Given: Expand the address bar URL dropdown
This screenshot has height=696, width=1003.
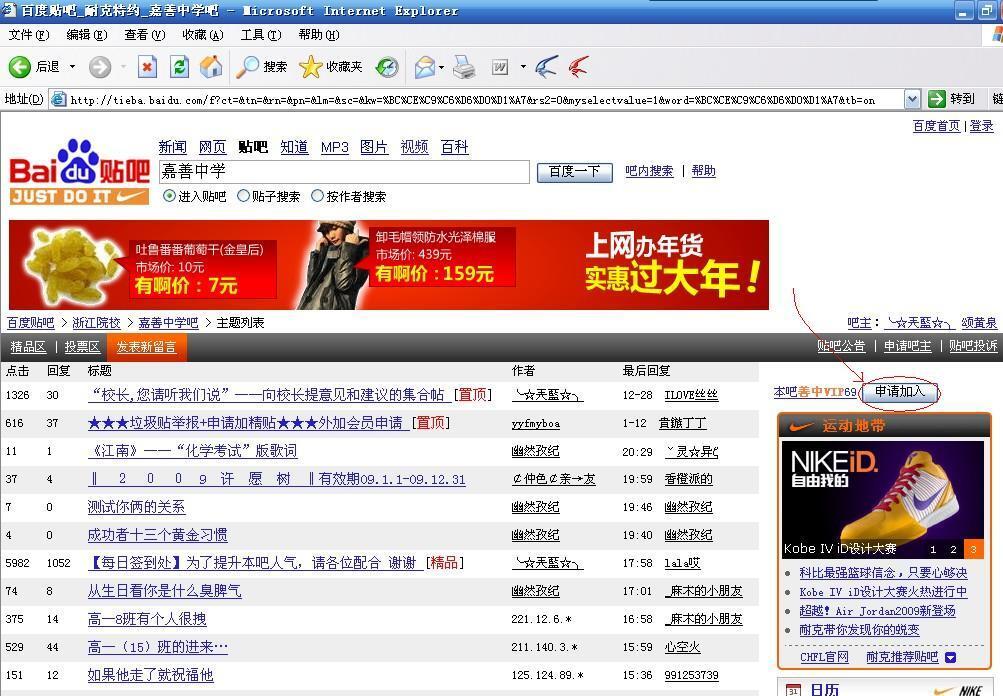Looking at the screenshot, I should click(912, 99).
